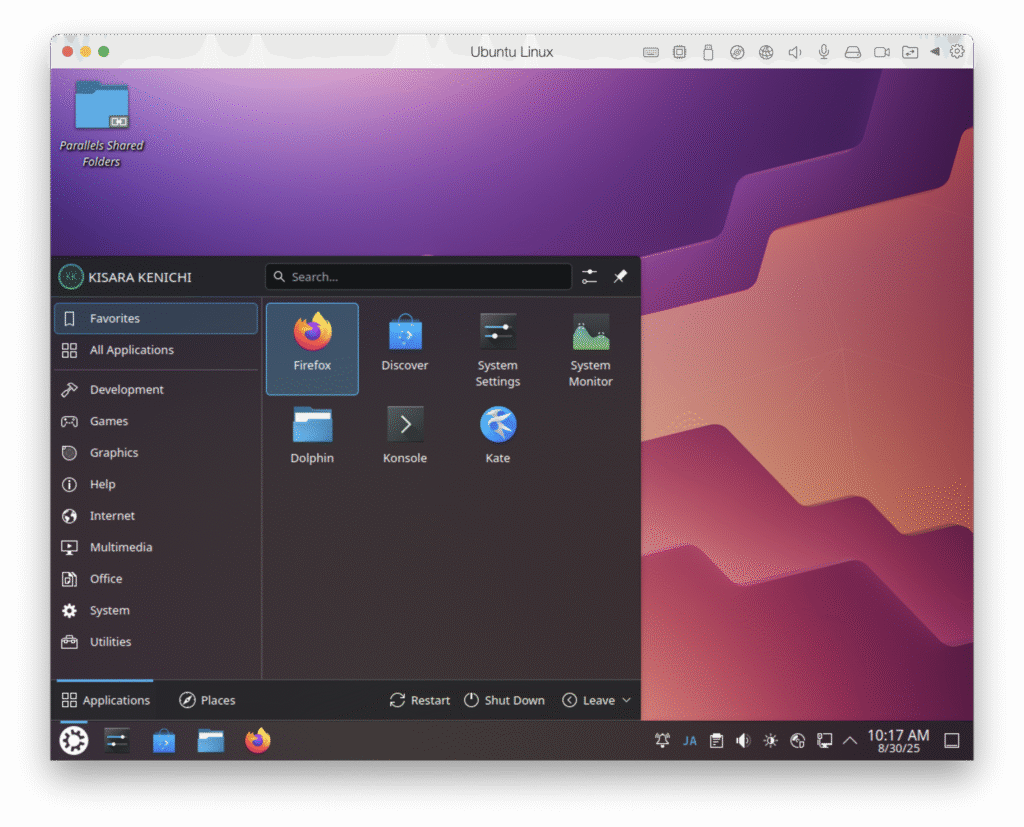The image size is (1024, 827).
Task: Open notifications bell in system tray
Action: (662, 741)
